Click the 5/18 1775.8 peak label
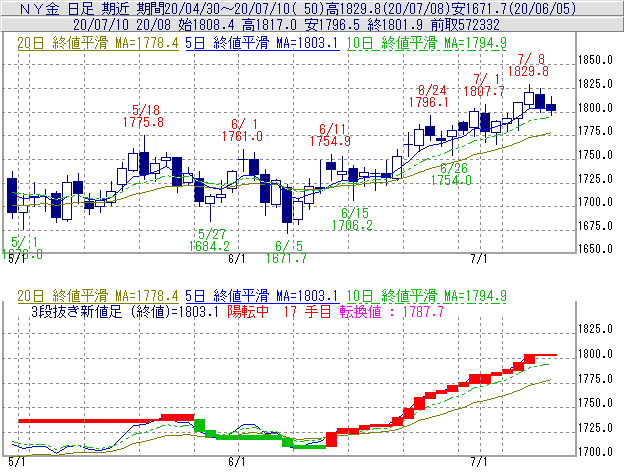The width and height of the screenshot is (624, 474). [143, 116]
